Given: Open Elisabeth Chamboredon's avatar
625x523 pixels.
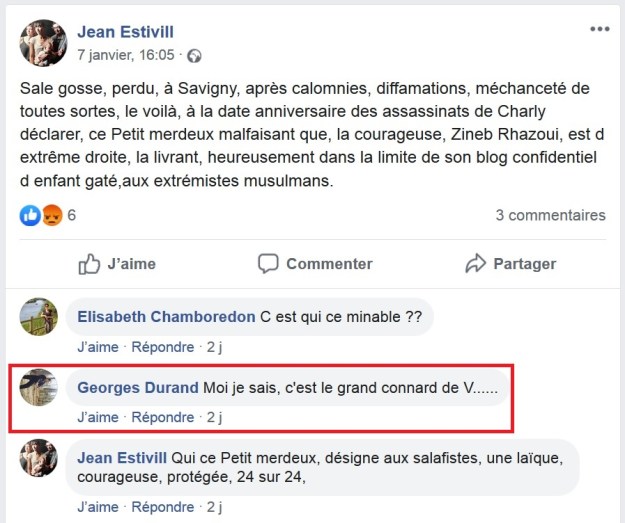Looking at the screenshot, I should click(38, 317).
